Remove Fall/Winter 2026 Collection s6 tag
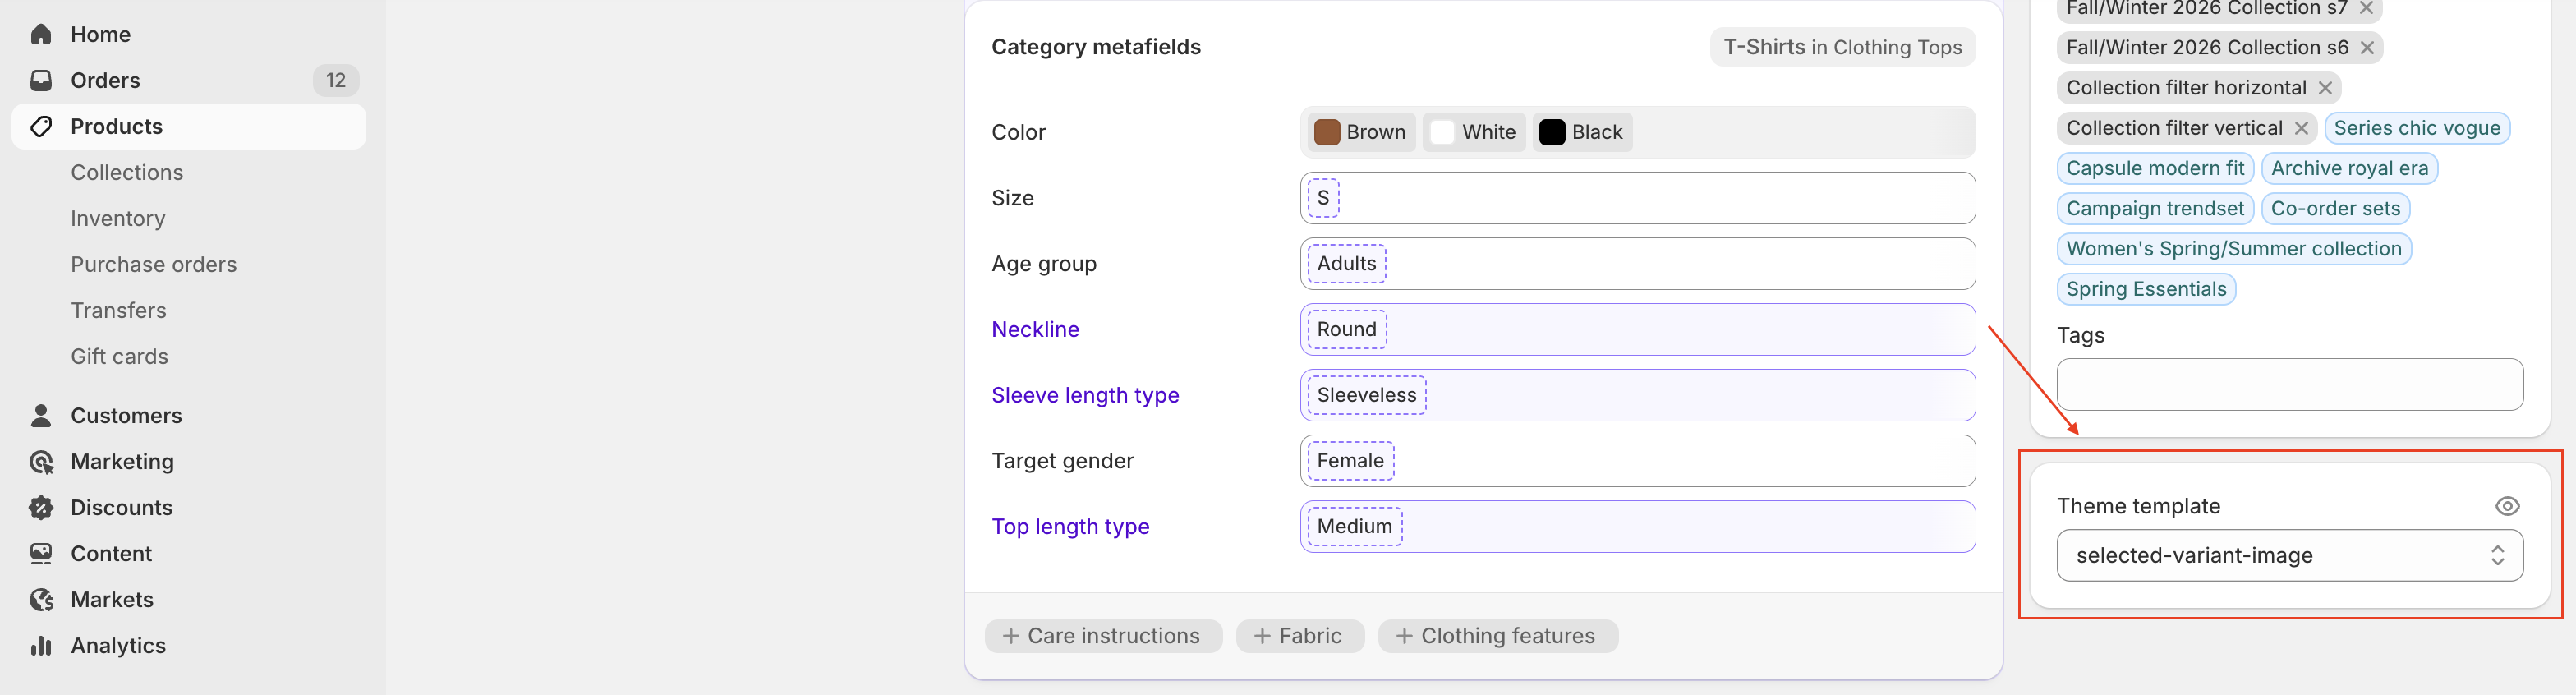The image size is (2576, 695). click(2366, 47)
